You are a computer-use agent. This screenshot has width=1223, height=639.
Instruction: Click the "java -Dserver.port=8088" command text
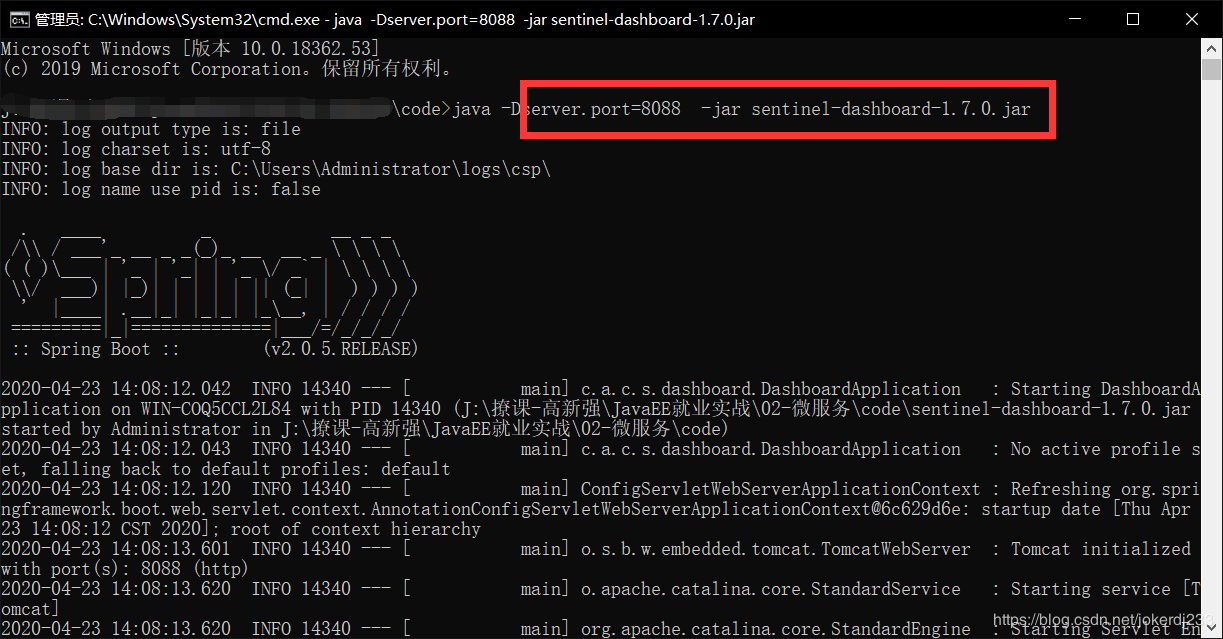click(x=567, y=109)
